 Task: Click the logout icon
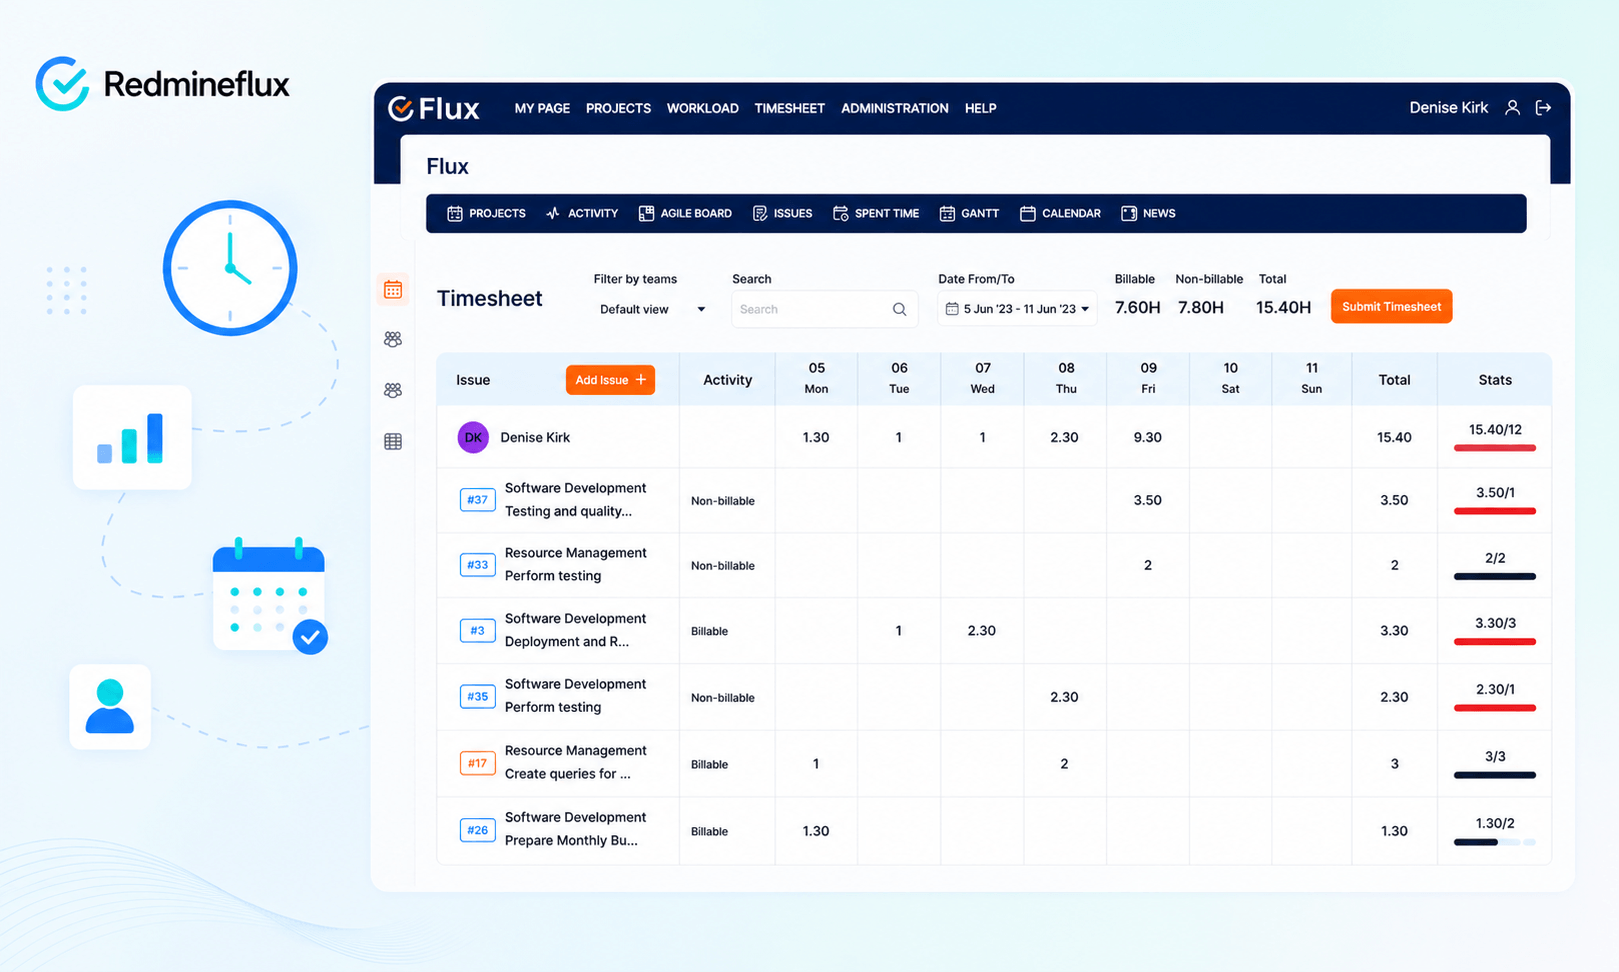click(x=1543, y=108)
